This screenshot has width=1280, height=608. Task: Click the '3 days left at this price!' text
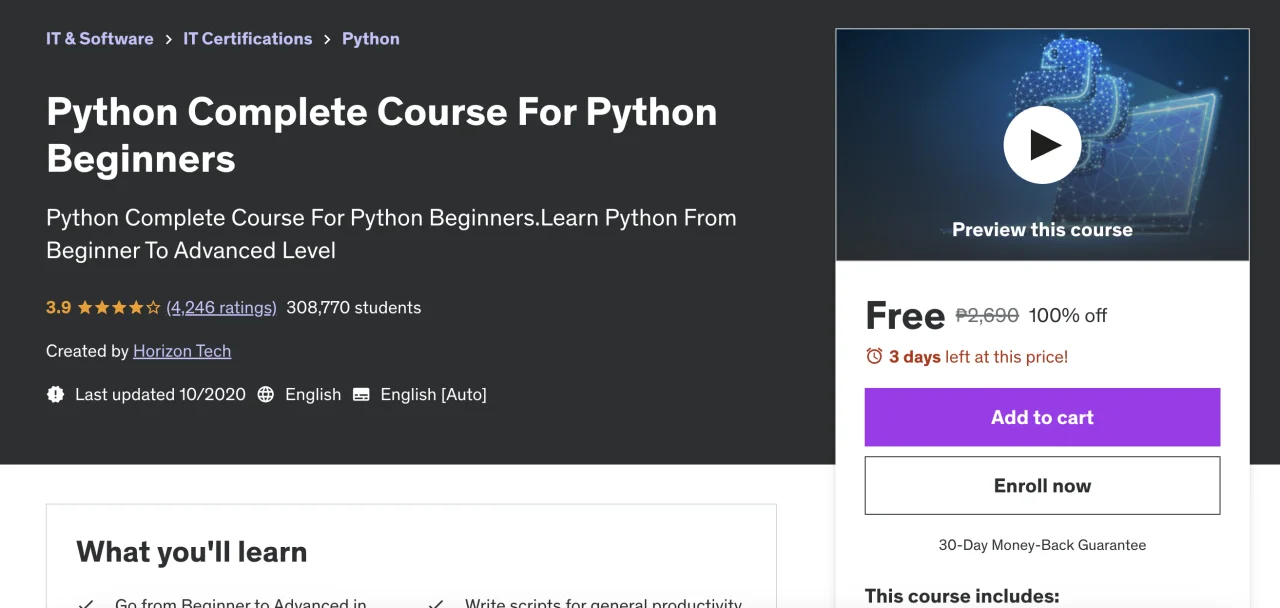pos(978,356)
